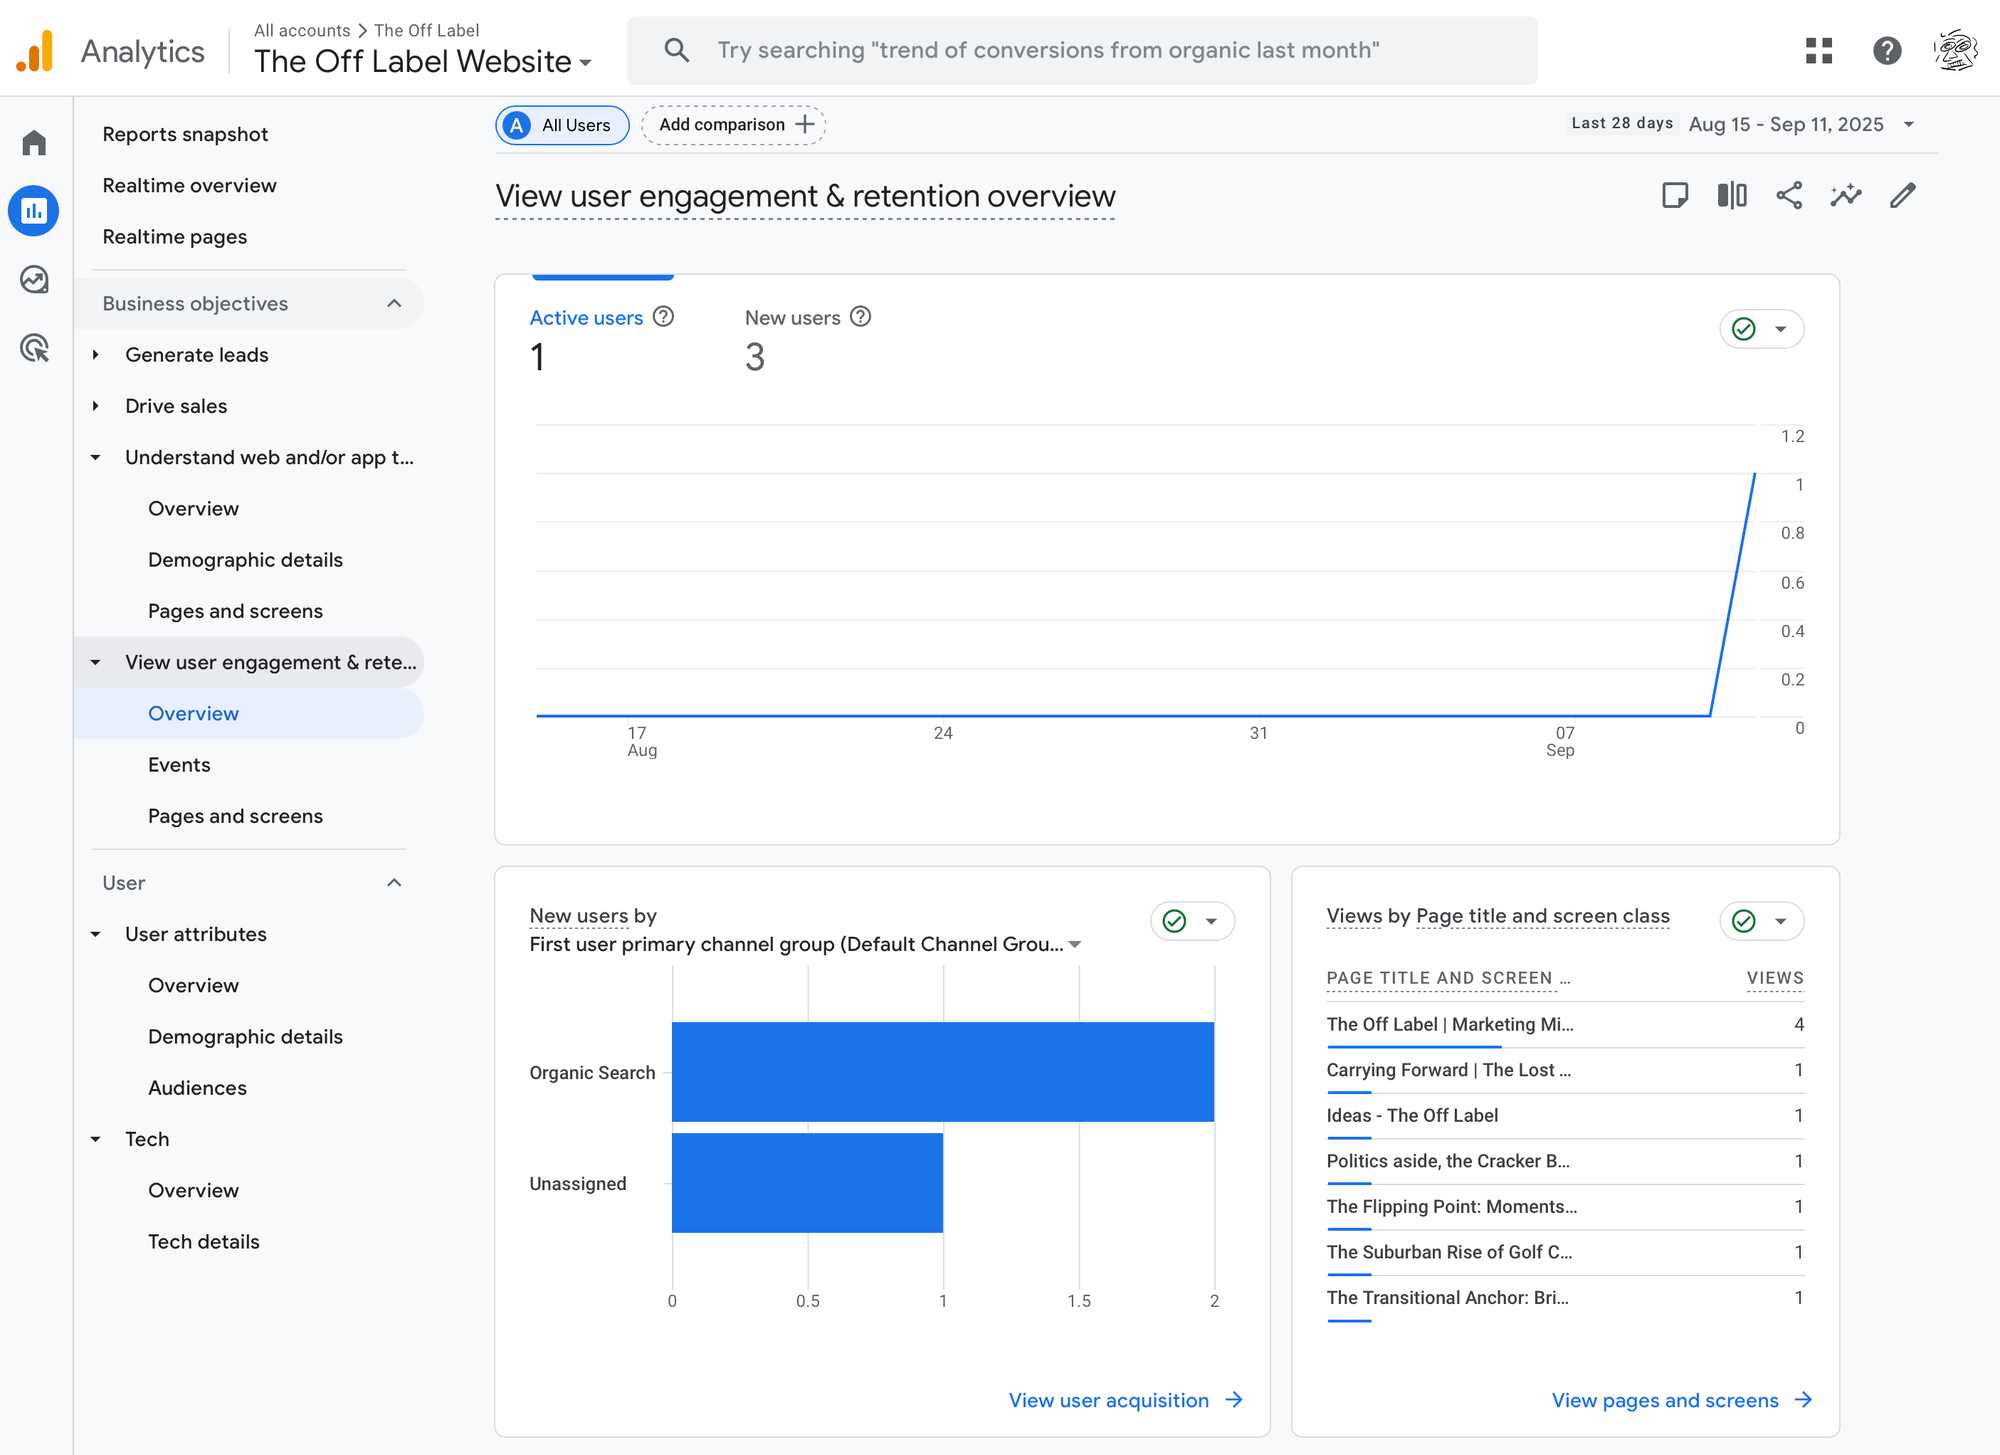Image resolution: width=2000 pixels, height=1455 pixels.
Task: Open Pages and screens under engagement & retention
Action: [235, 816]
